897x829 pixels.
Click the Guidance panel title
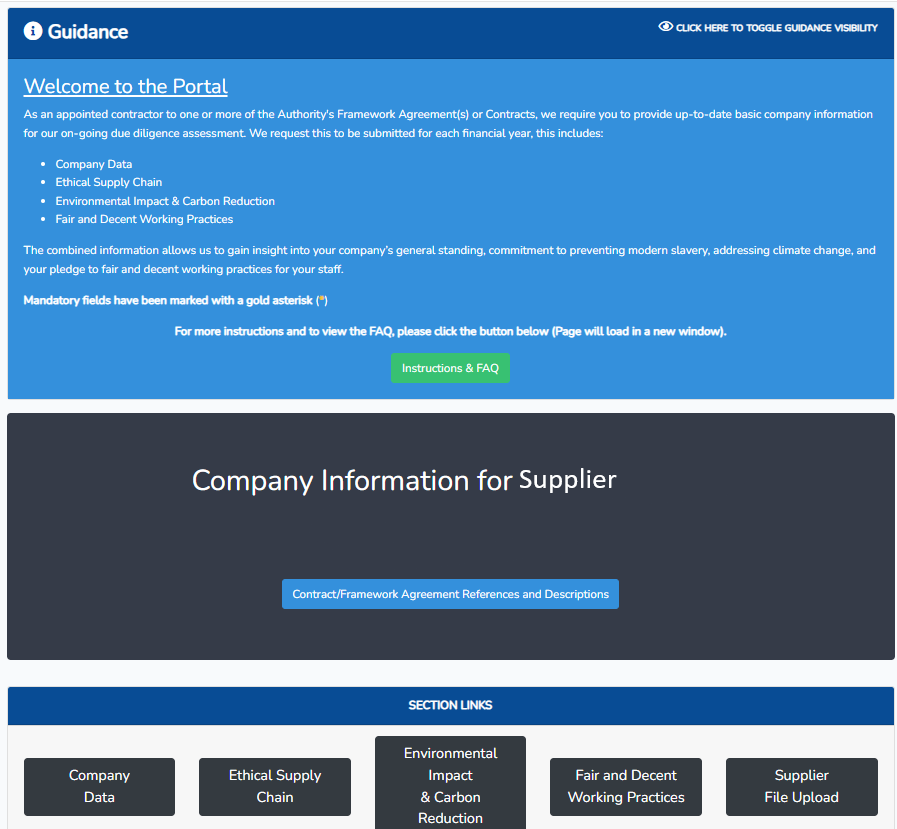(x=88, y=31)
